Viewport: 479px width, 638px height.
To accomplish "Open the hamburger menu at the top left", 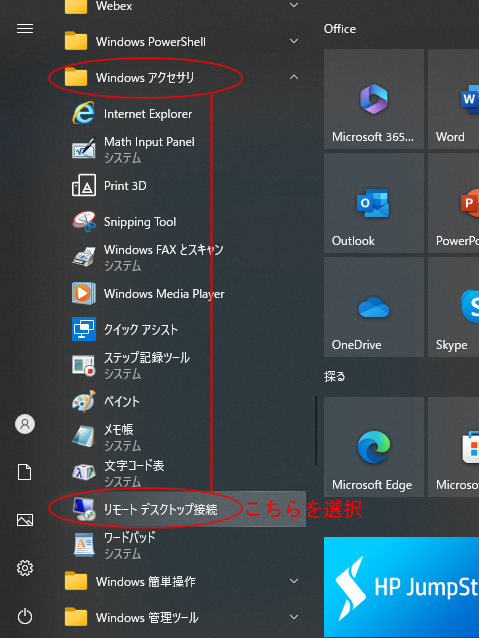I will click(x=25, y=28).
